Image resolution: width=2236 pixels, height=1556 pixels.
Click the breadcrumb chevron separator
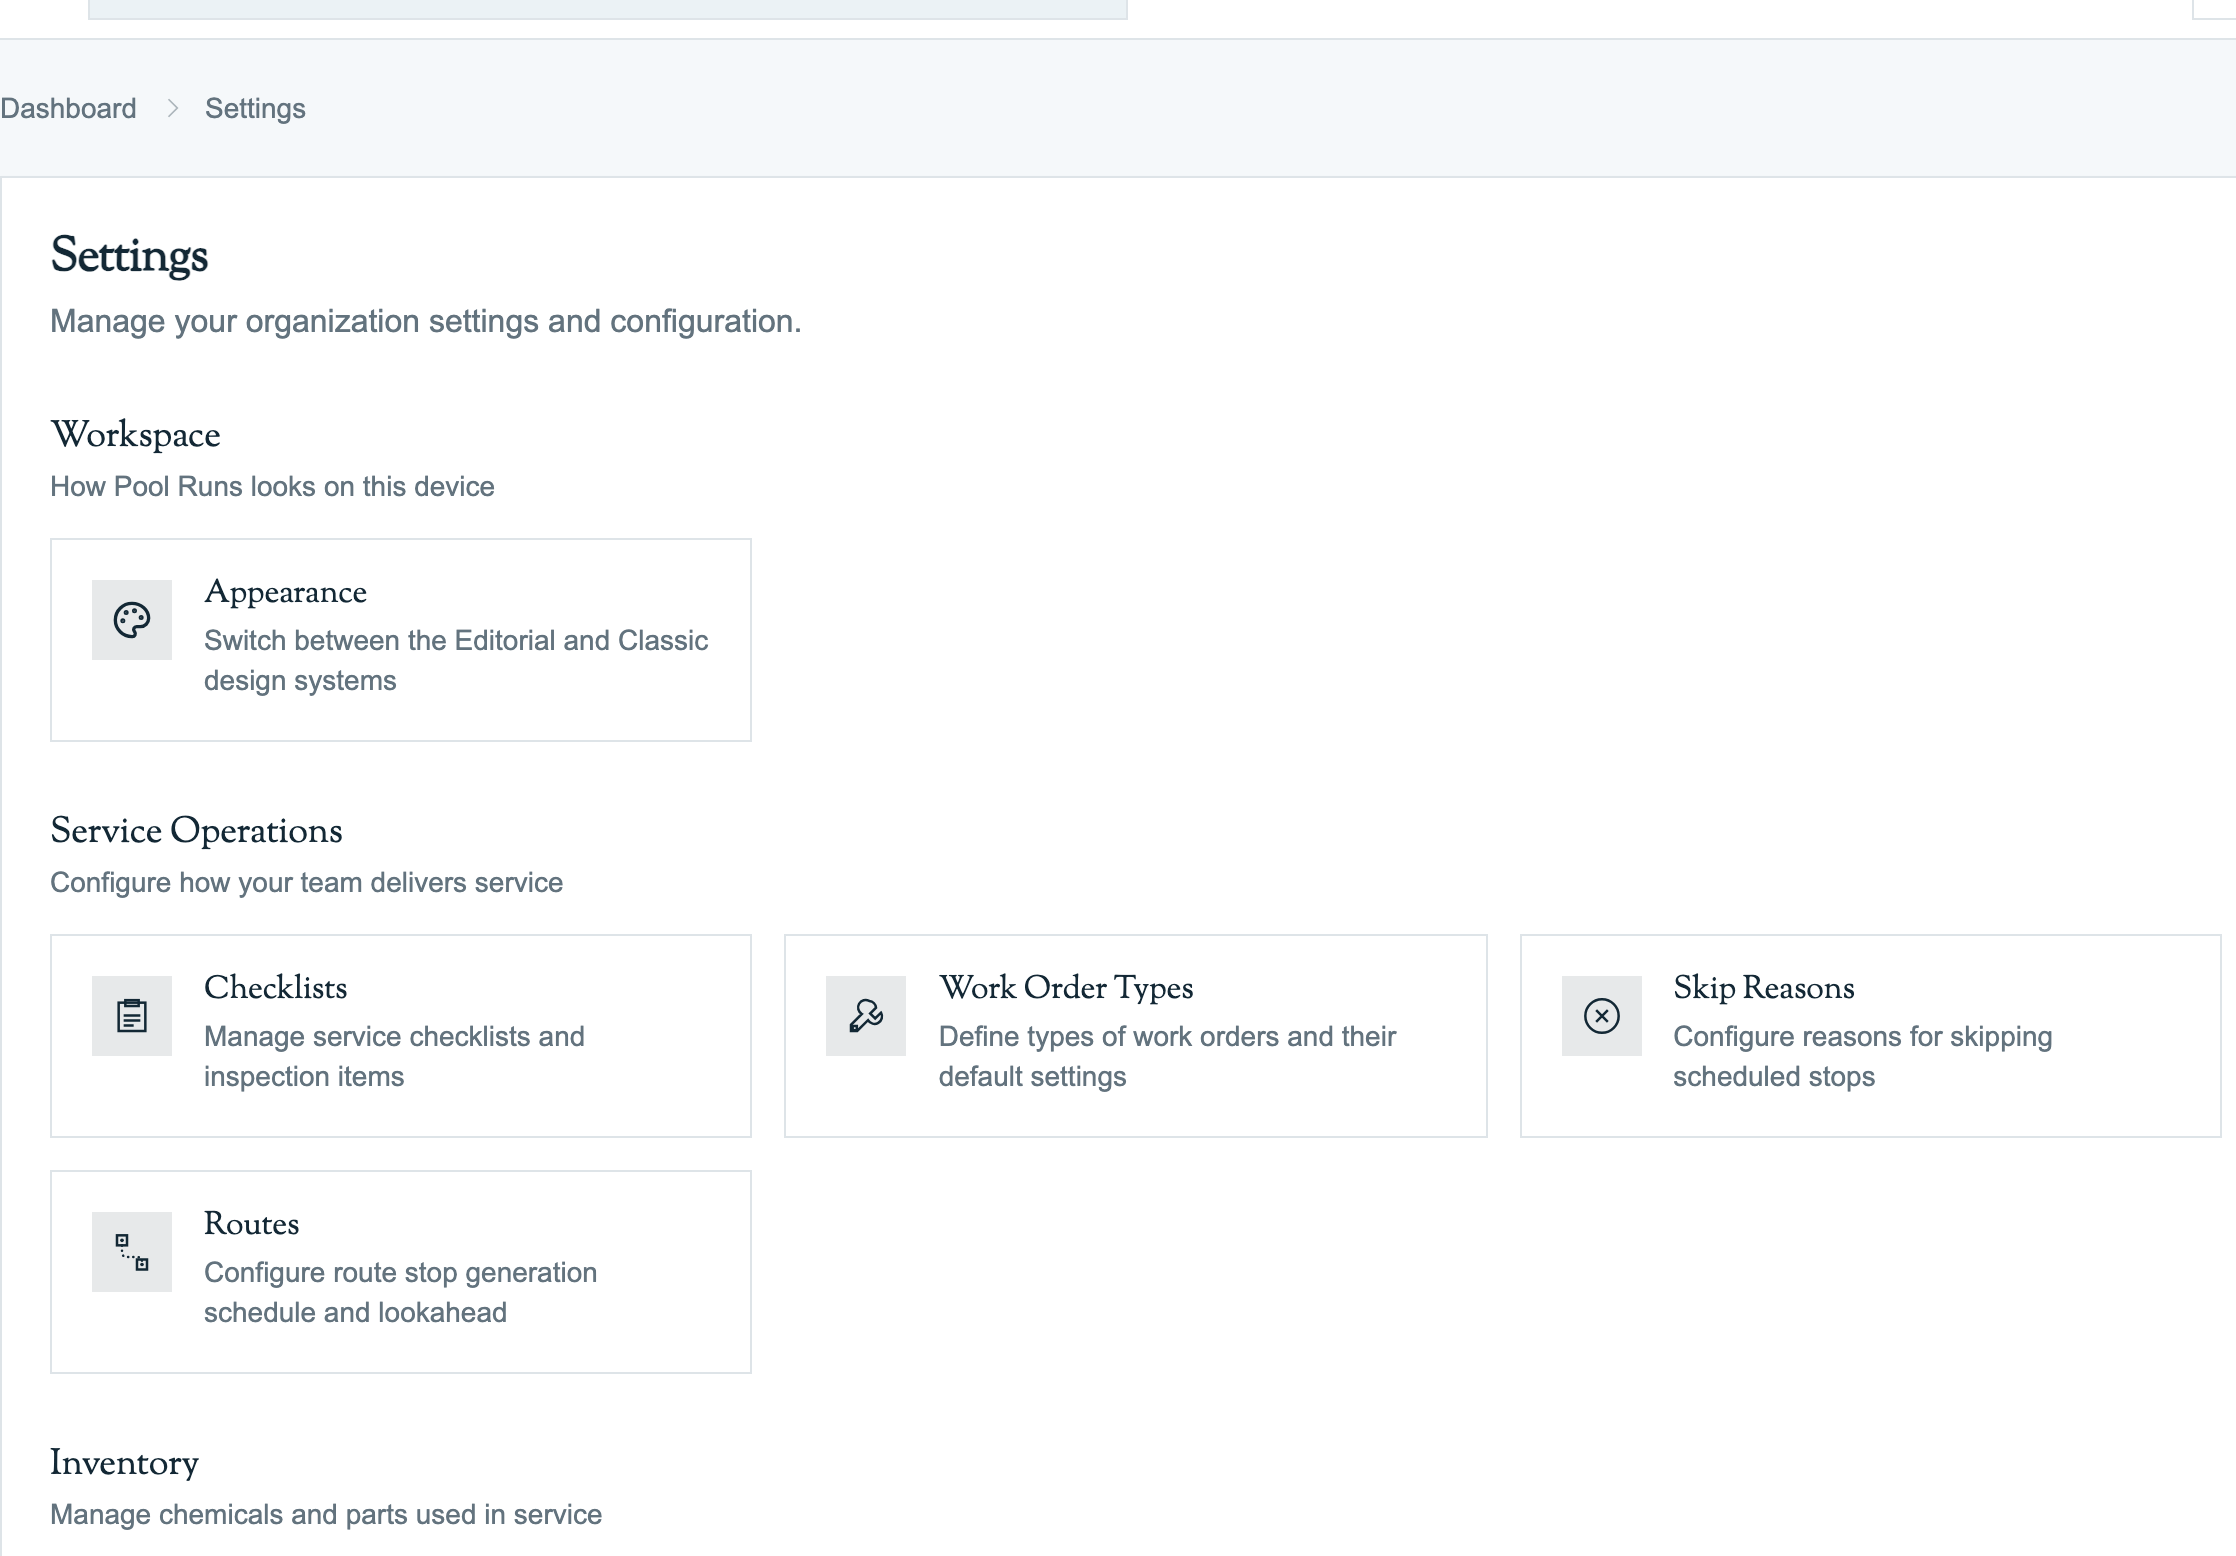pyautogui.click(x=172, y=108)
